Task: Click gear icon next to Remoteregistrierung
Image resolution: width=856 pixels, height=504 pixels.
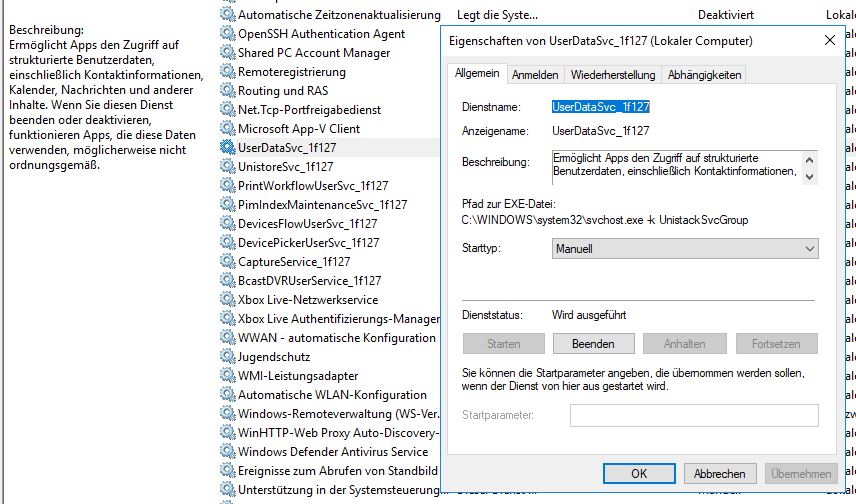Action: point(227,72)
